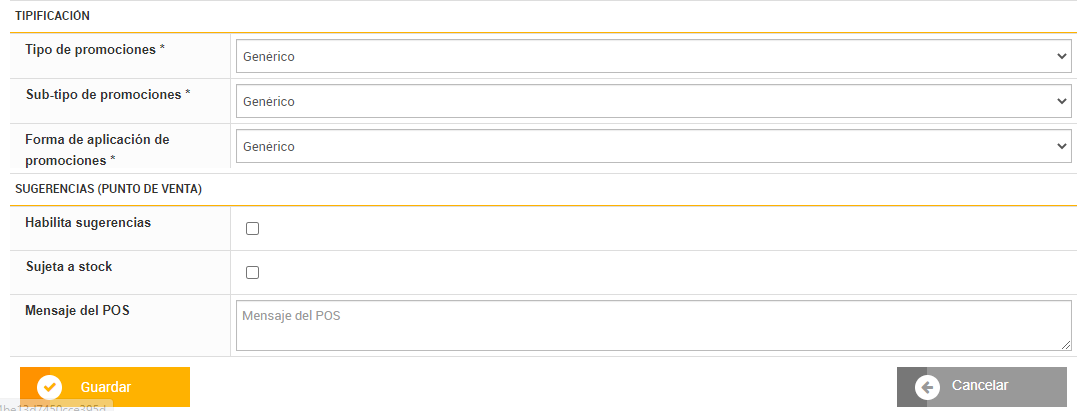
Task: Click the Sujeta a stock label
Action: 68,267
